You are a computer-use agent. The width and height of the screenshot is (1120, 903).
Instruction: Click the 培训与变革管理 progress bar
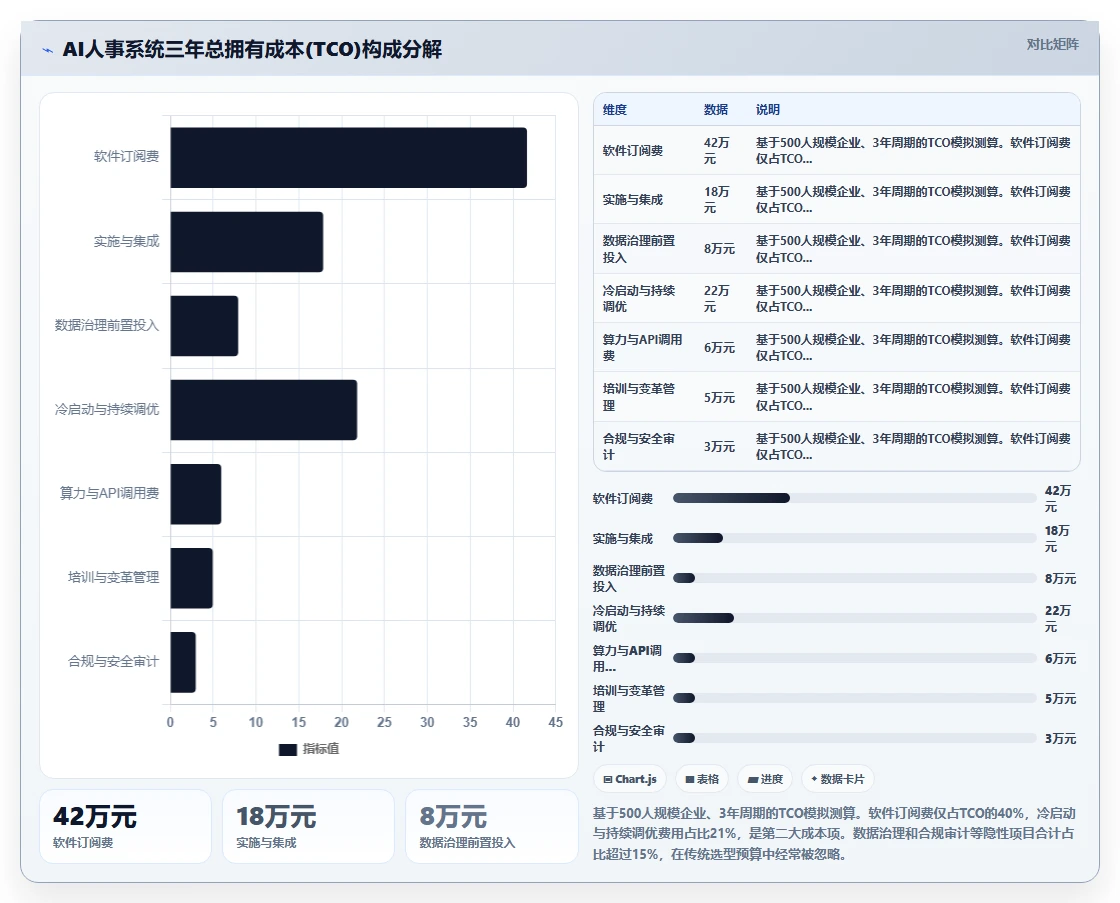click(x=854, y=698)
